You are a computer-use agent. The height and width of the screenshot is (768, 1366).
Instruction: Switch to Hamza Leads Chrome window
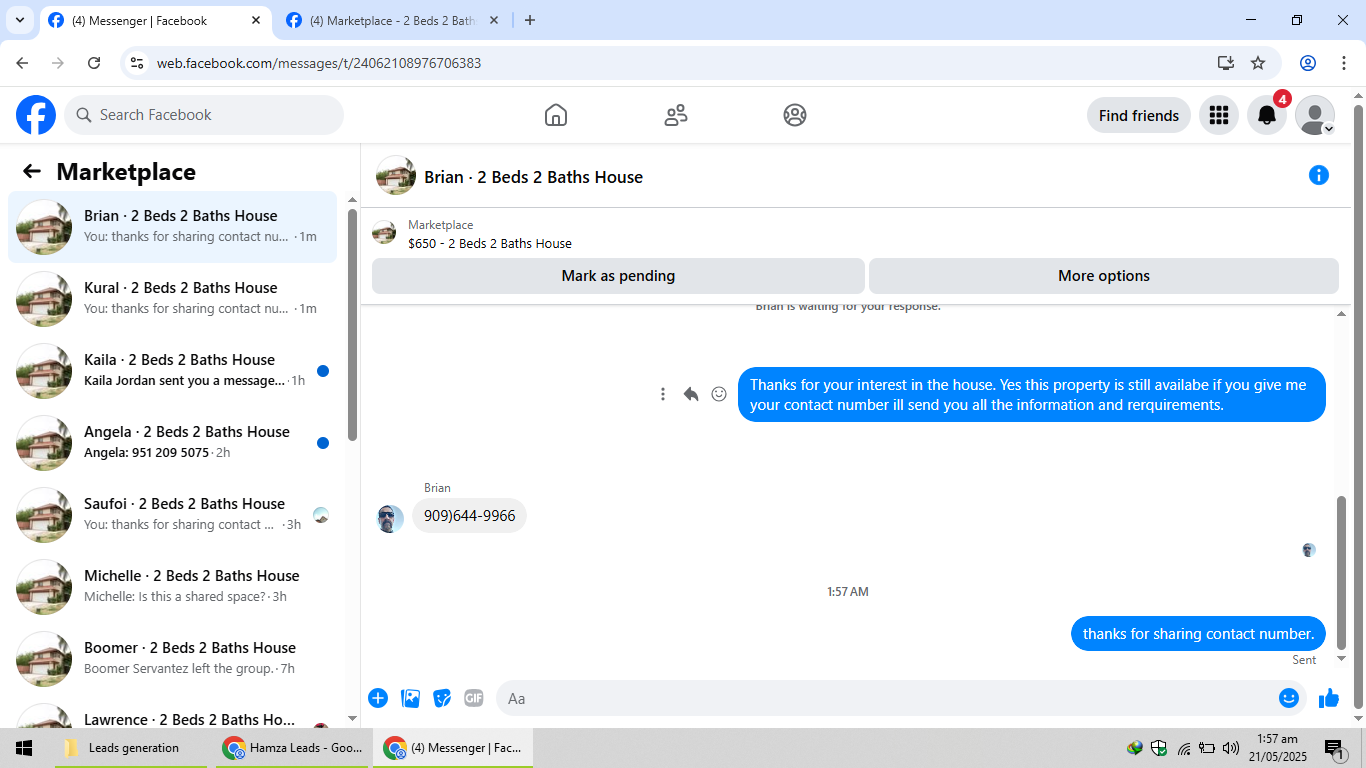coord(294,748)
